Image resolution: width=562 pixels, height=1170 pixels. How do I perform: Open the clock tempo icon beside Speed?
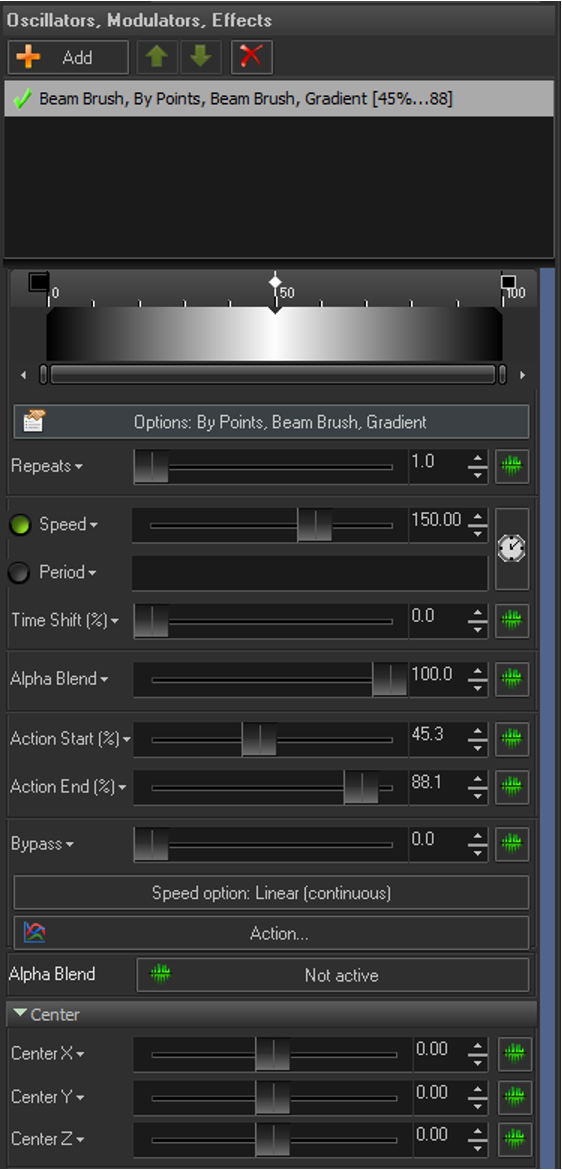pyautogui.click(x=512, y=549)
